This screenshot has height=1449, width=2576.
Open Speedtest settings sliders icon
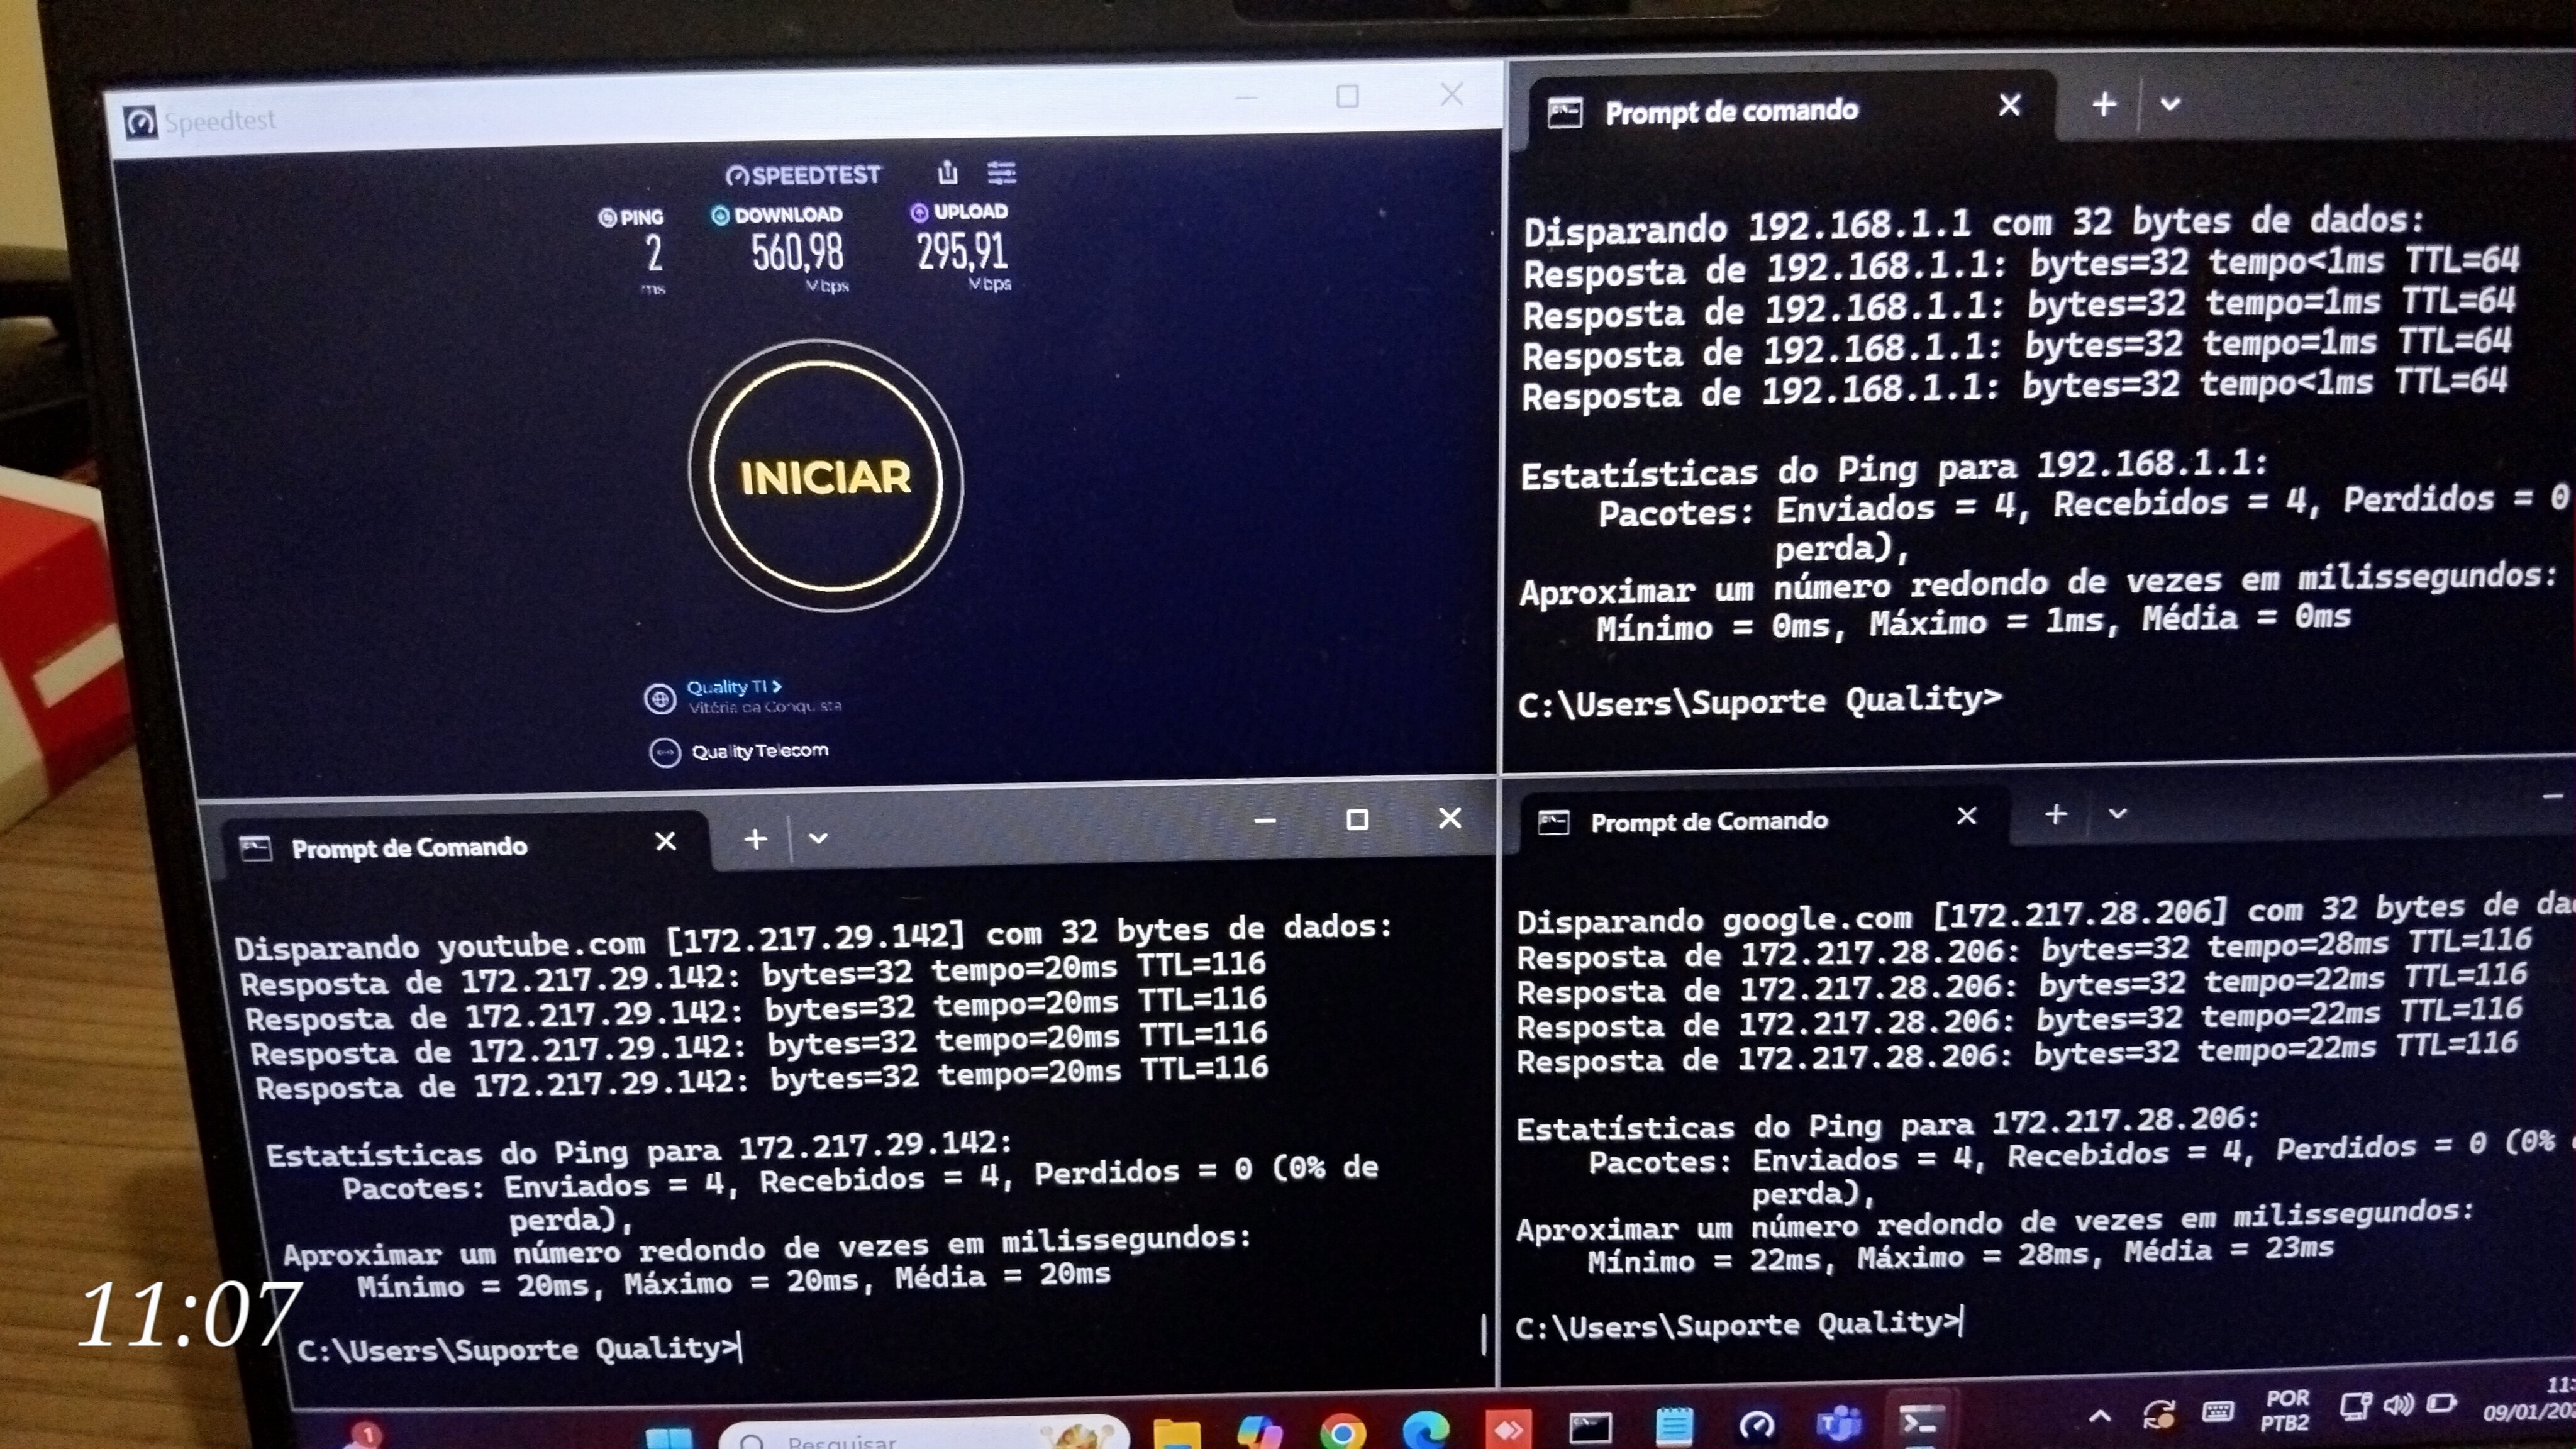pyautogui.click(x=1001, y=173)
